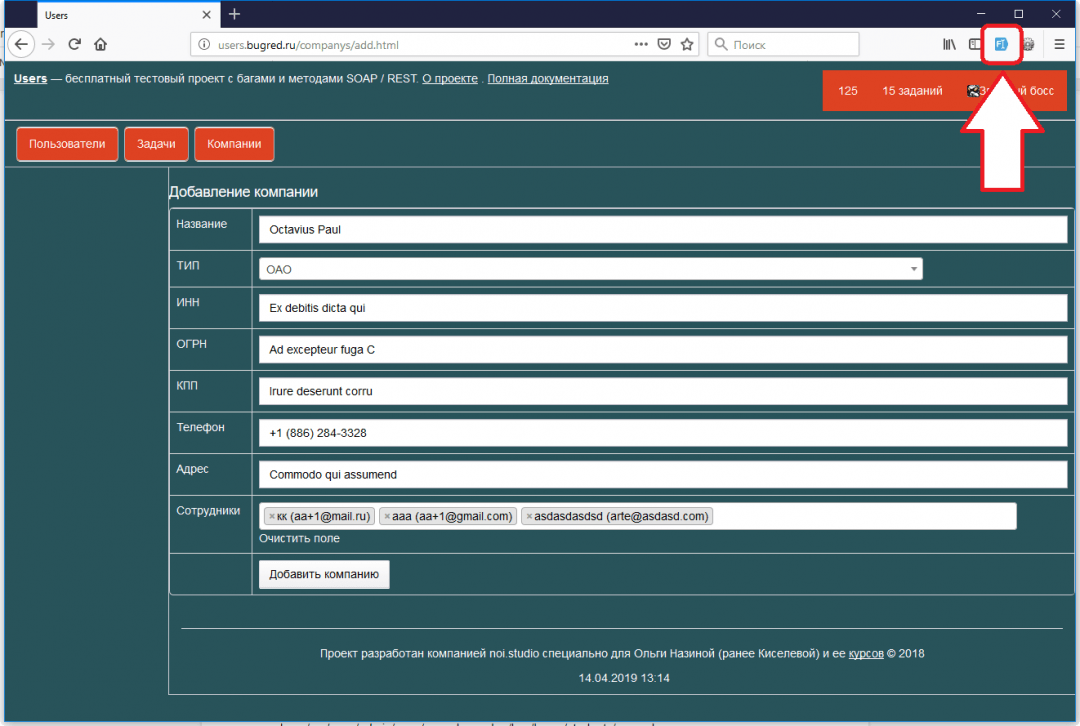Image resolution: width=1080 pixels, height=726 pixels.
Task: Remove employee tag asdasdasdsd (arte@asdasd.com)
Action: (529, 516)
